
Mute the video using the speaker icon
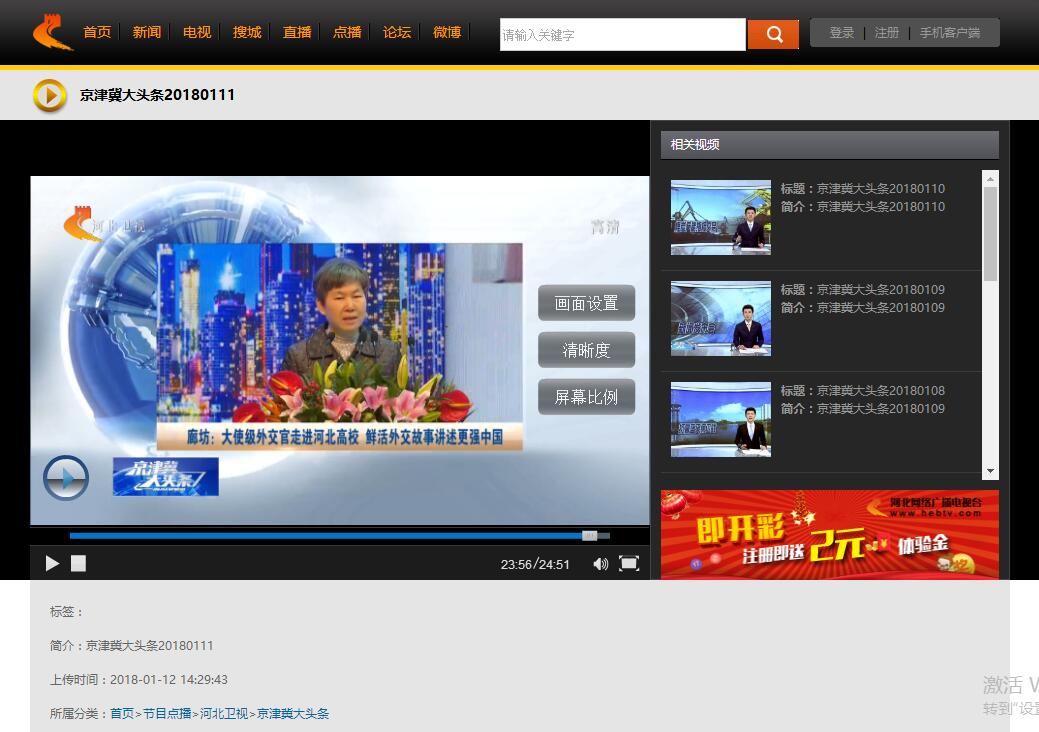pyautogui.click(x=600, y=564)
